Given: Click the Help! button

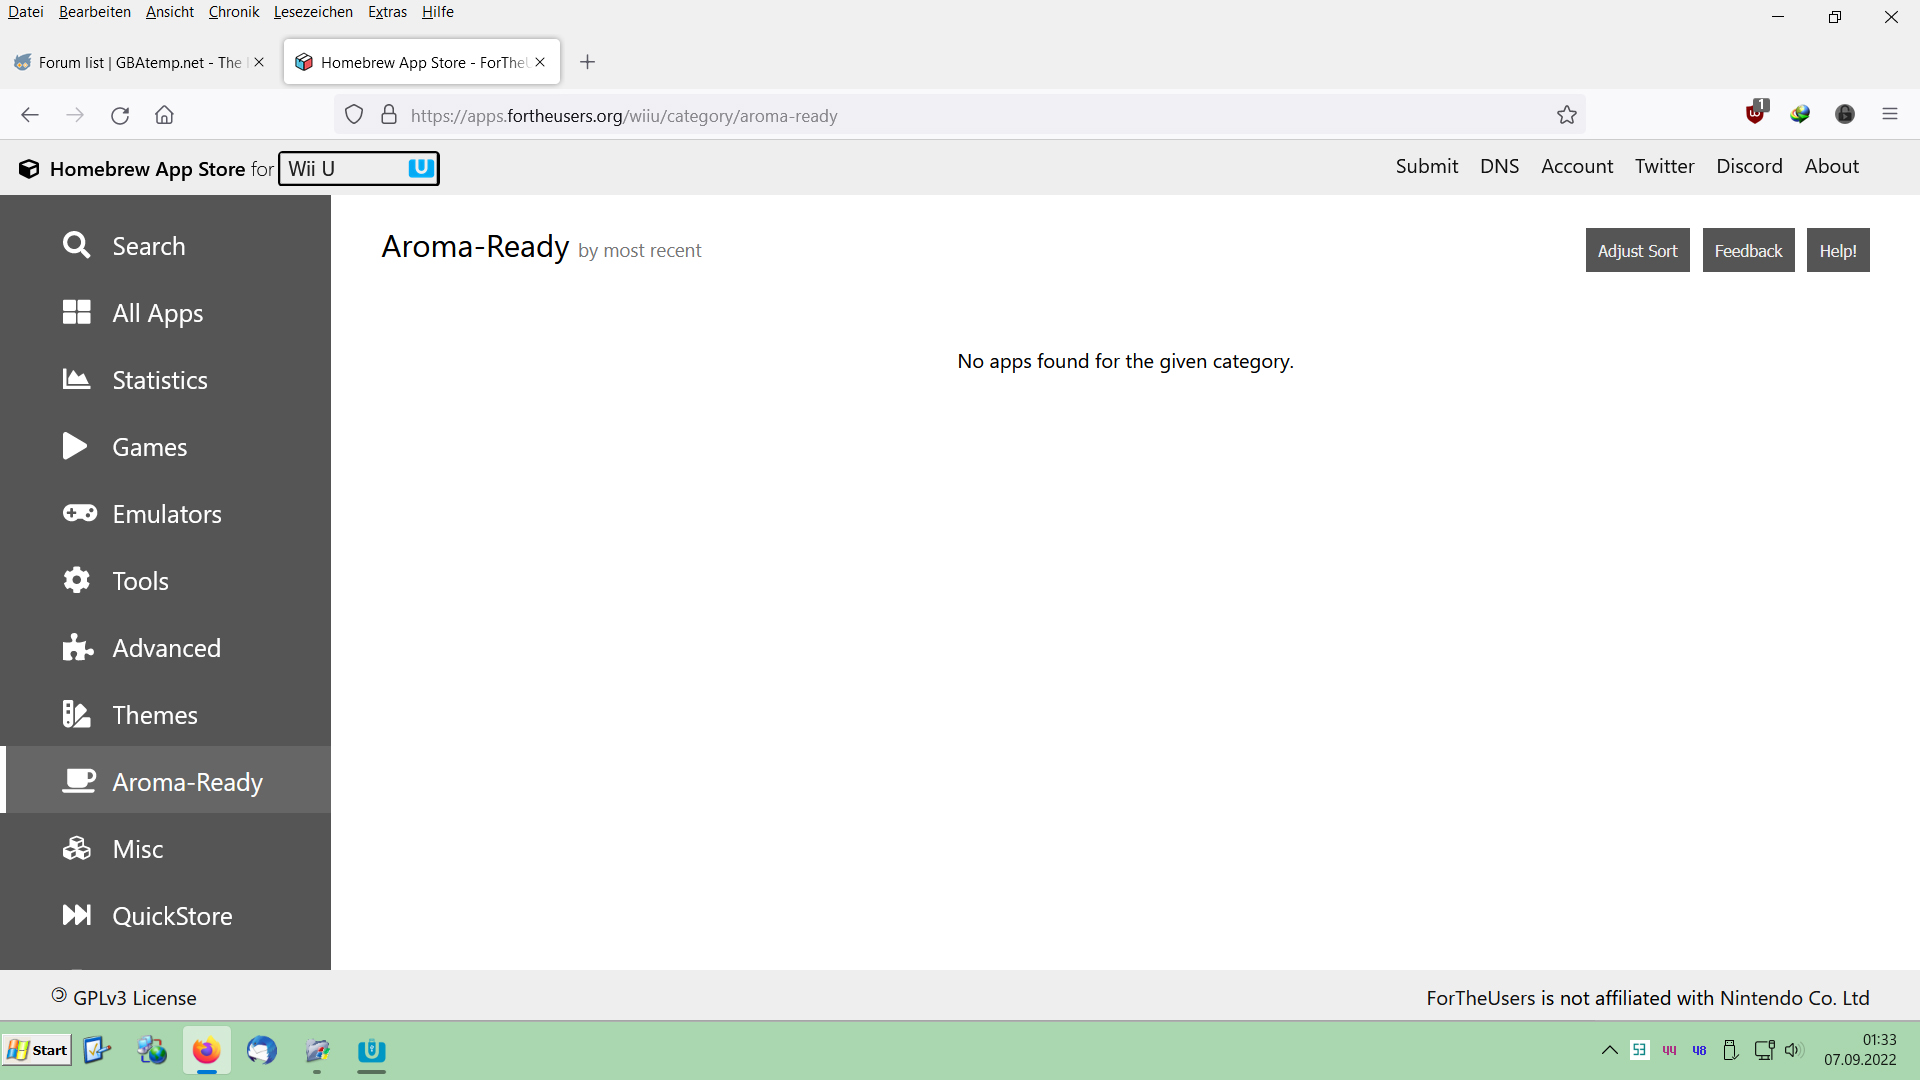Looking at the screenshot, I should [x=1838, y=250].
